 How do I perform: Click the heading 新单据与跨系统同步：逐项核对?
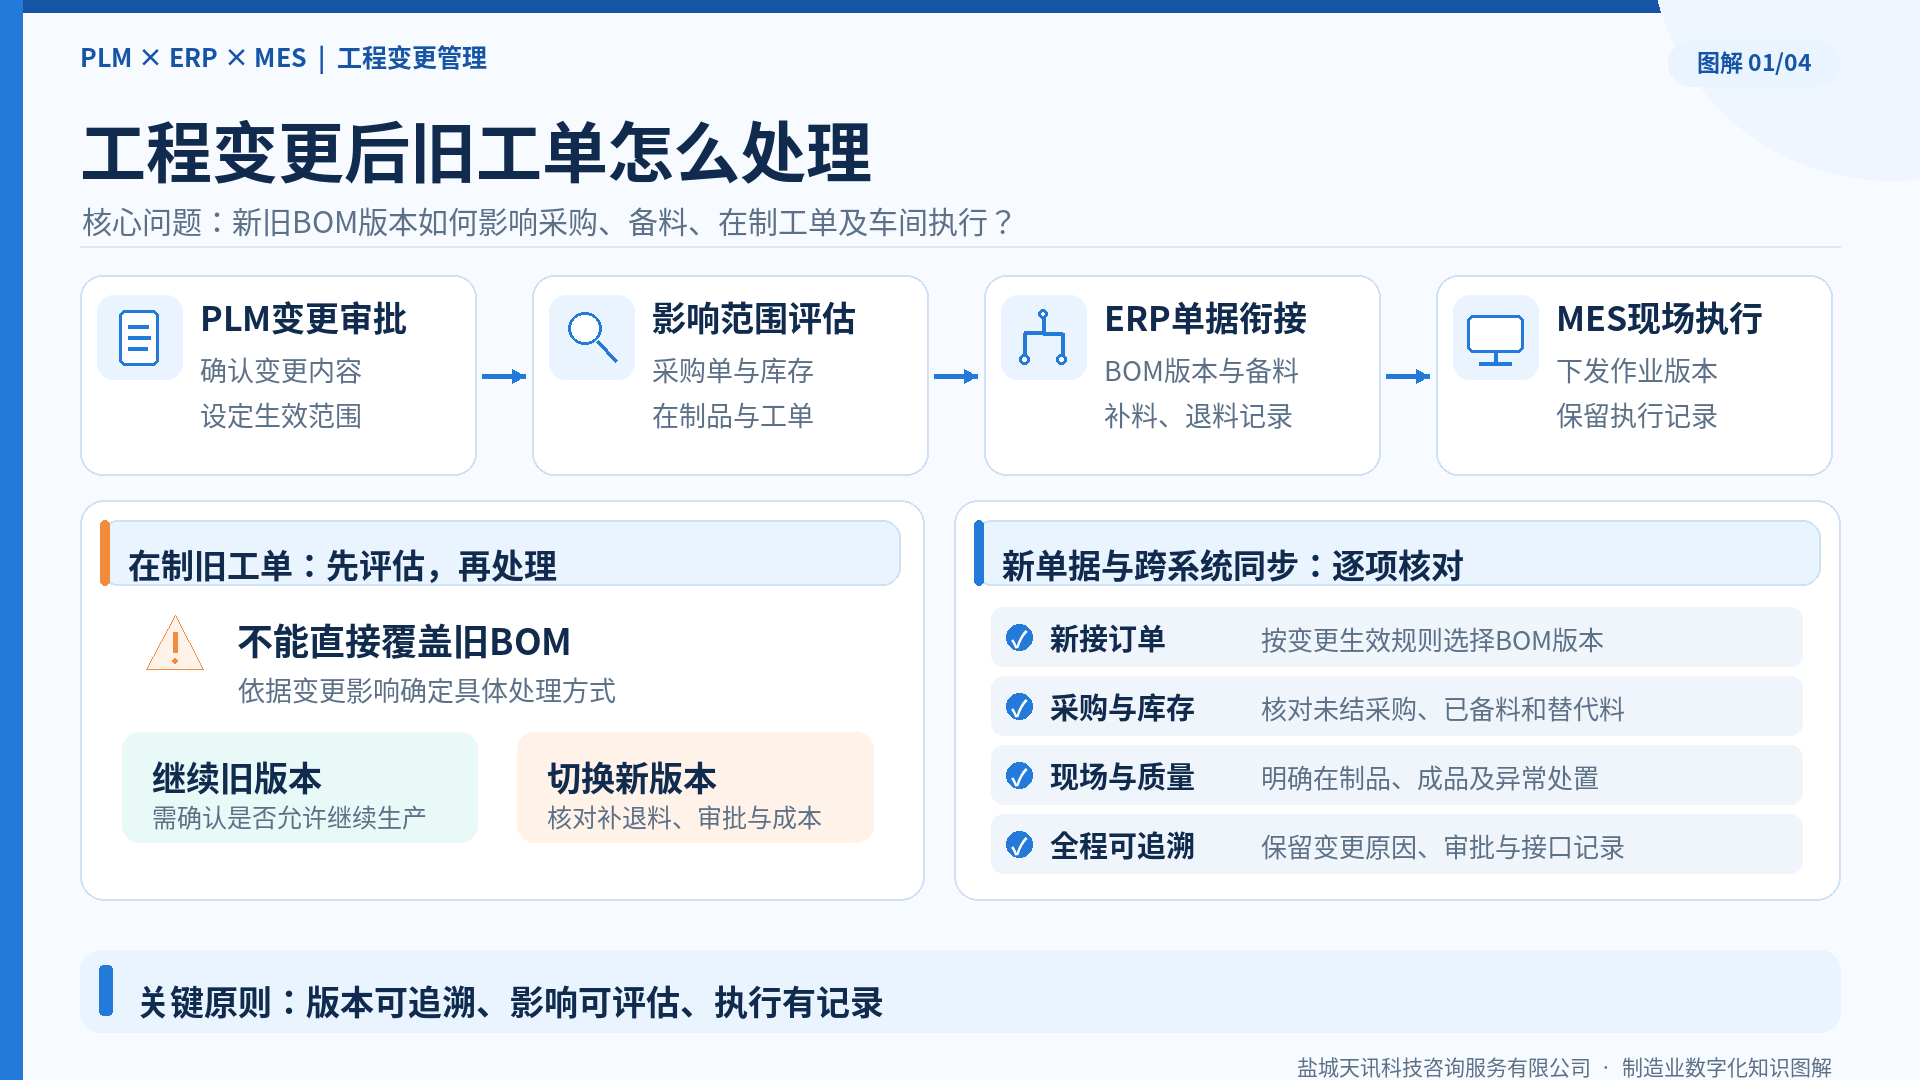[x=1232, y=566]
